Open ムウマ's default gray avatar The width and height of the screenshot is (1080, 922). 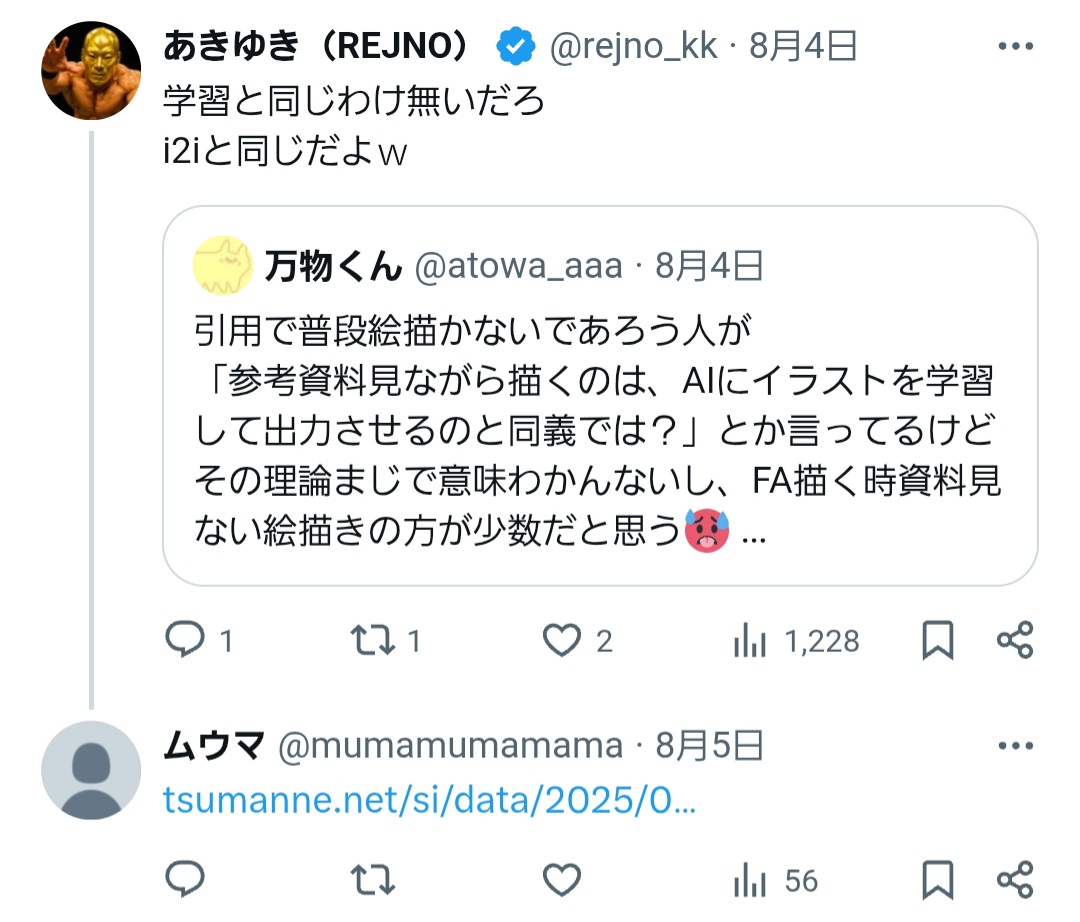(91, 770)
